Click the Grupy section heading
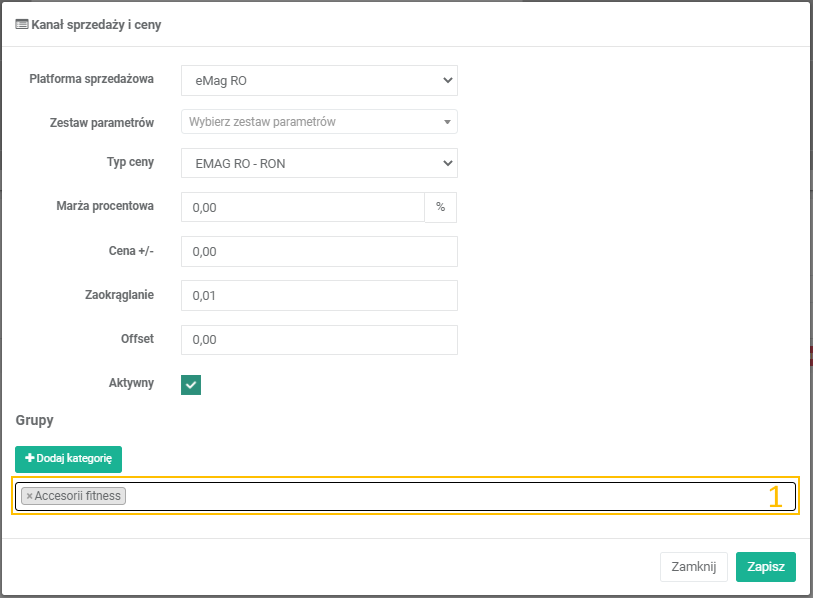The width and height of the screenshot is (813, 598). click(34, 421)
